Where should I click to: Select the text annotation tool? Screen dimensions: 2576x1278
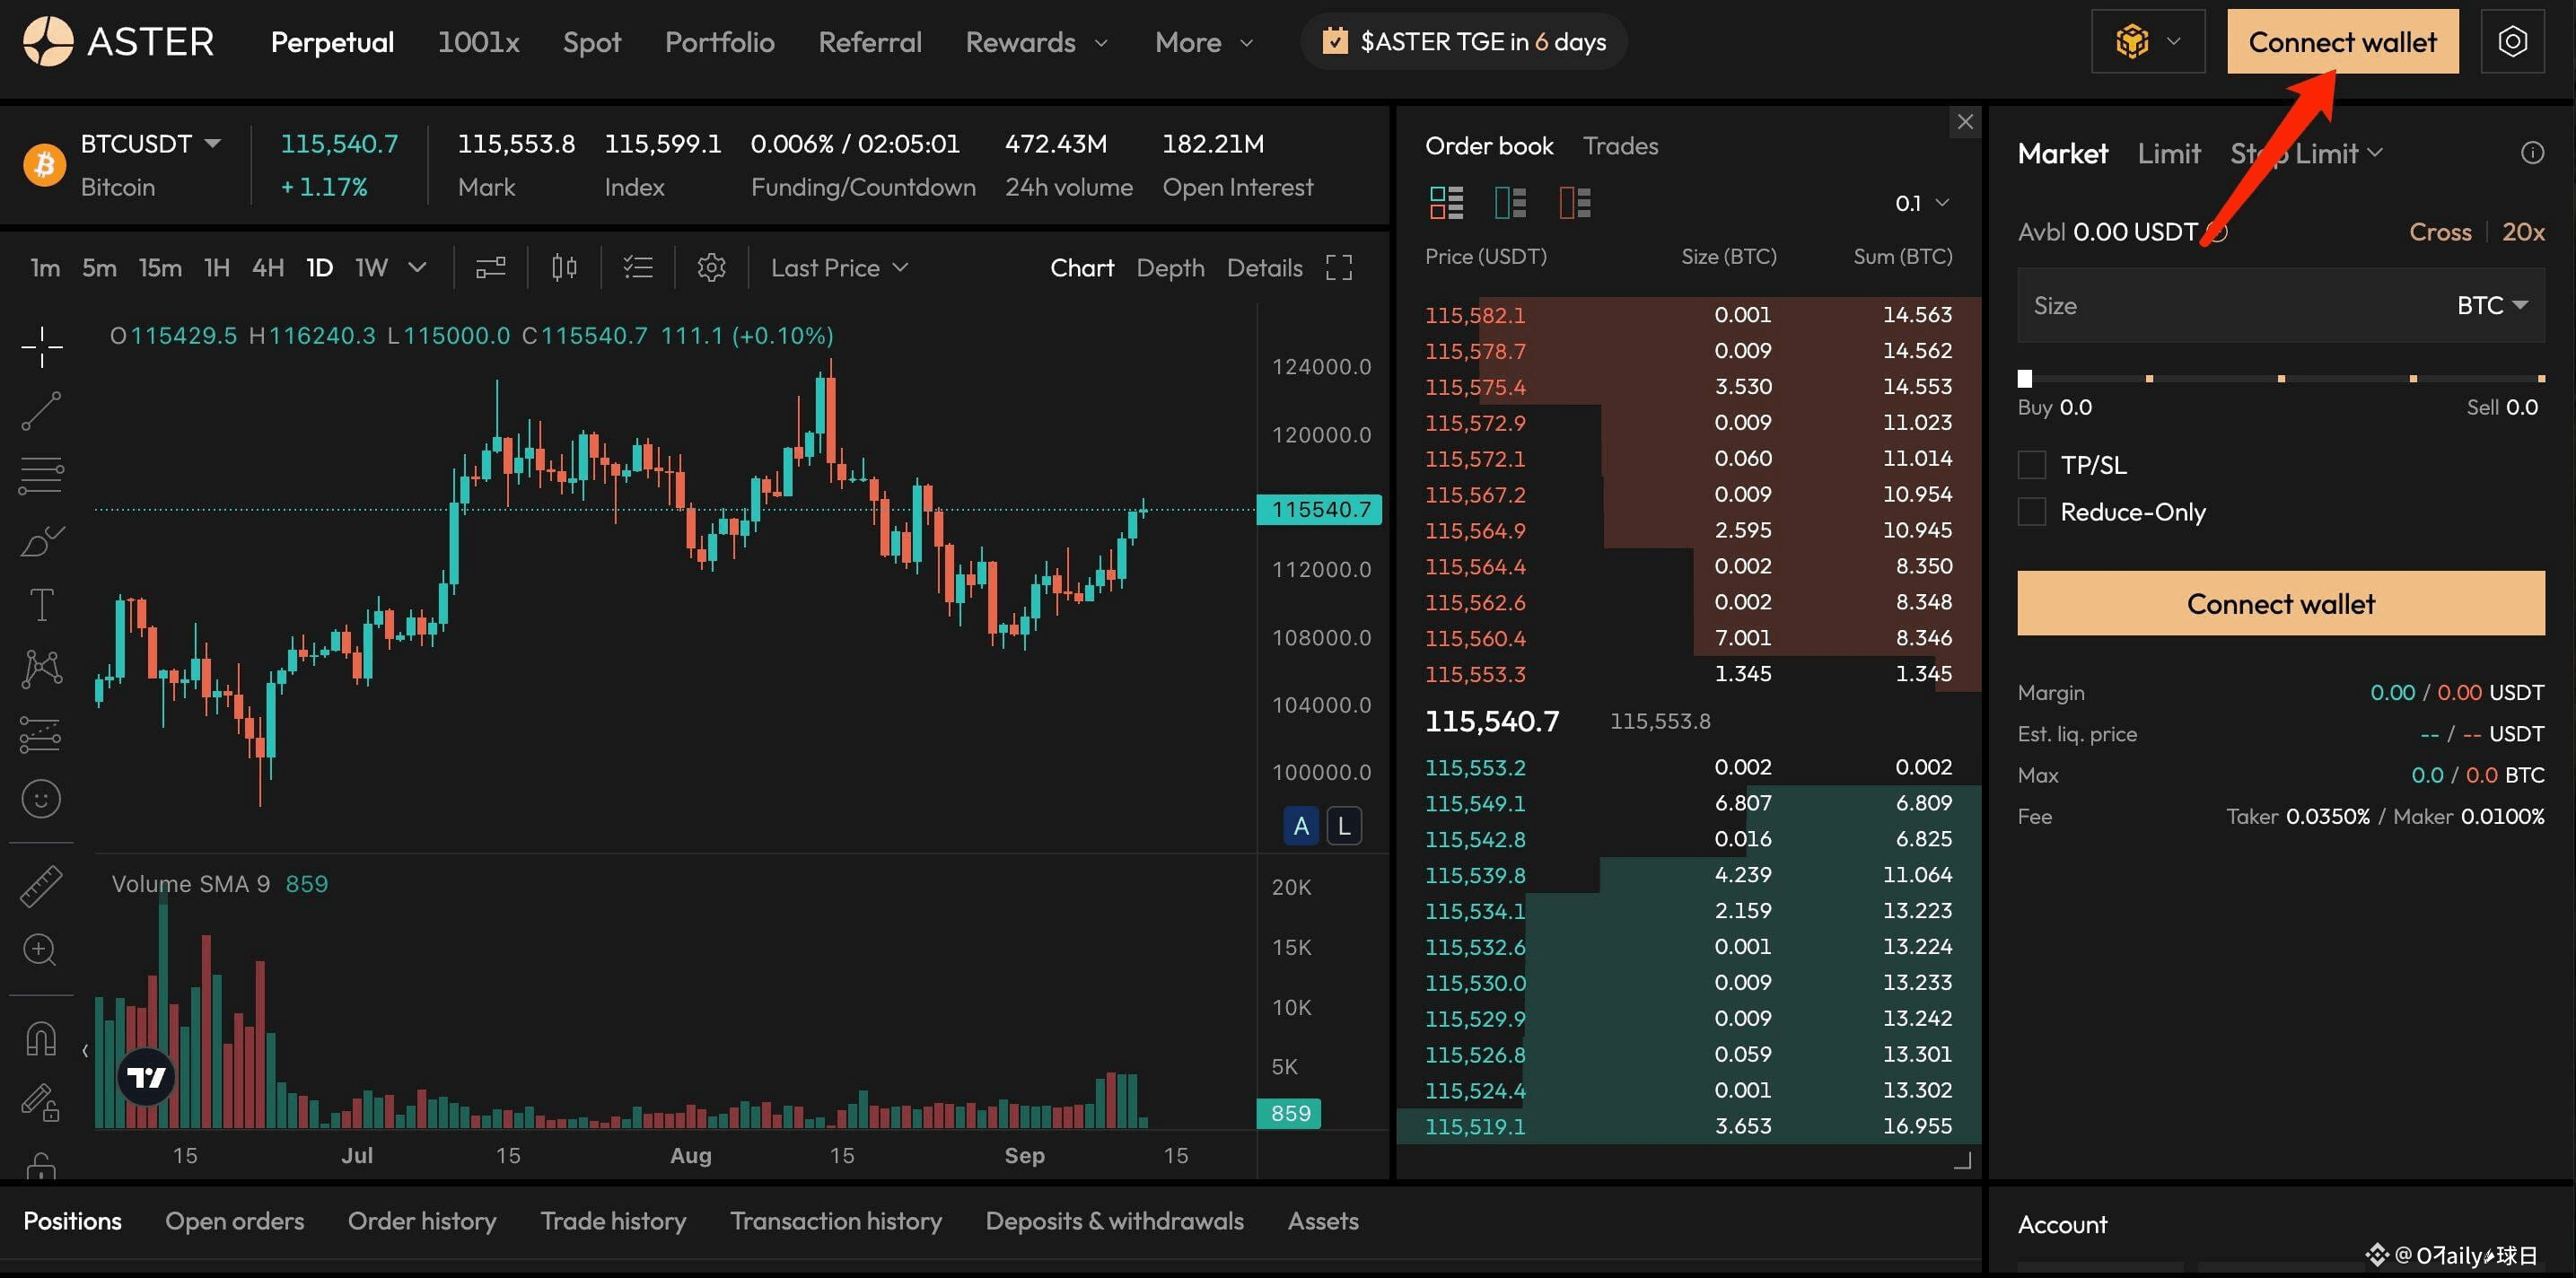click(41, 604)
